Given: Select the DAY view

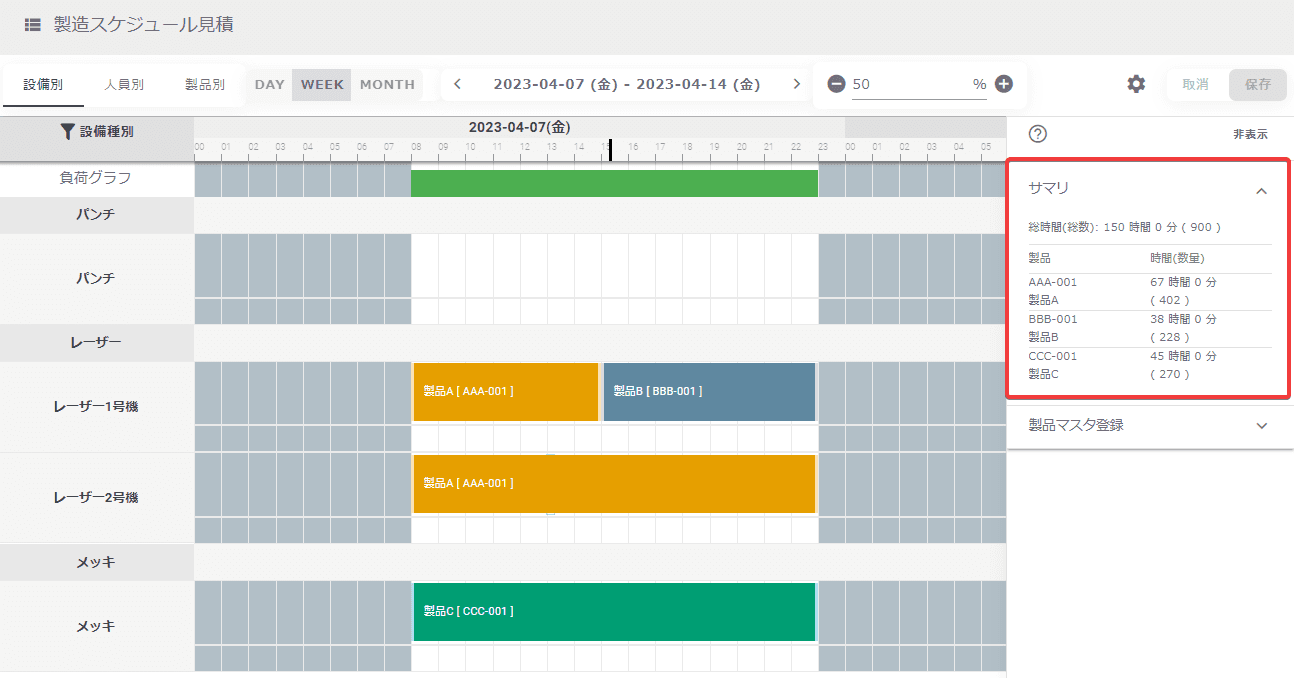Looking at the screenshot, I should coord(270,85).
